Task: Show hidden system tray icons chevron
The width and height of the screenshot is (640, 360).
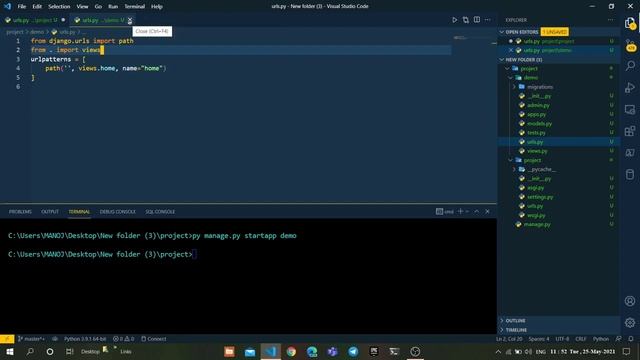Action: pos(498,351)
